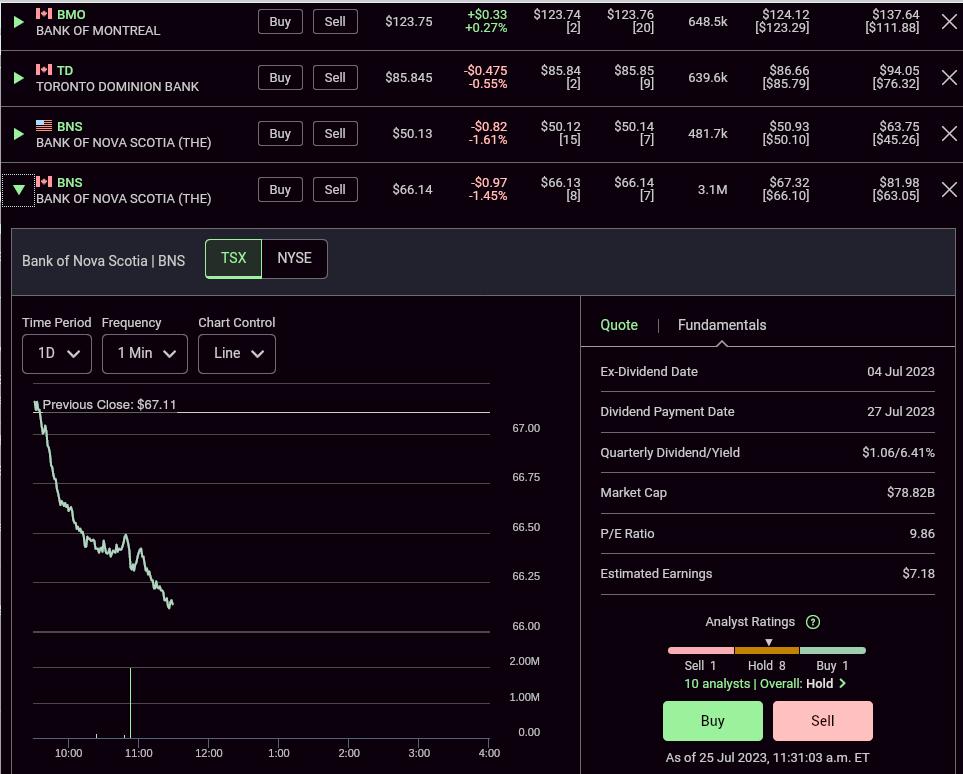Click BMO change +$0.33 +0.27%

tap(486, 22)
